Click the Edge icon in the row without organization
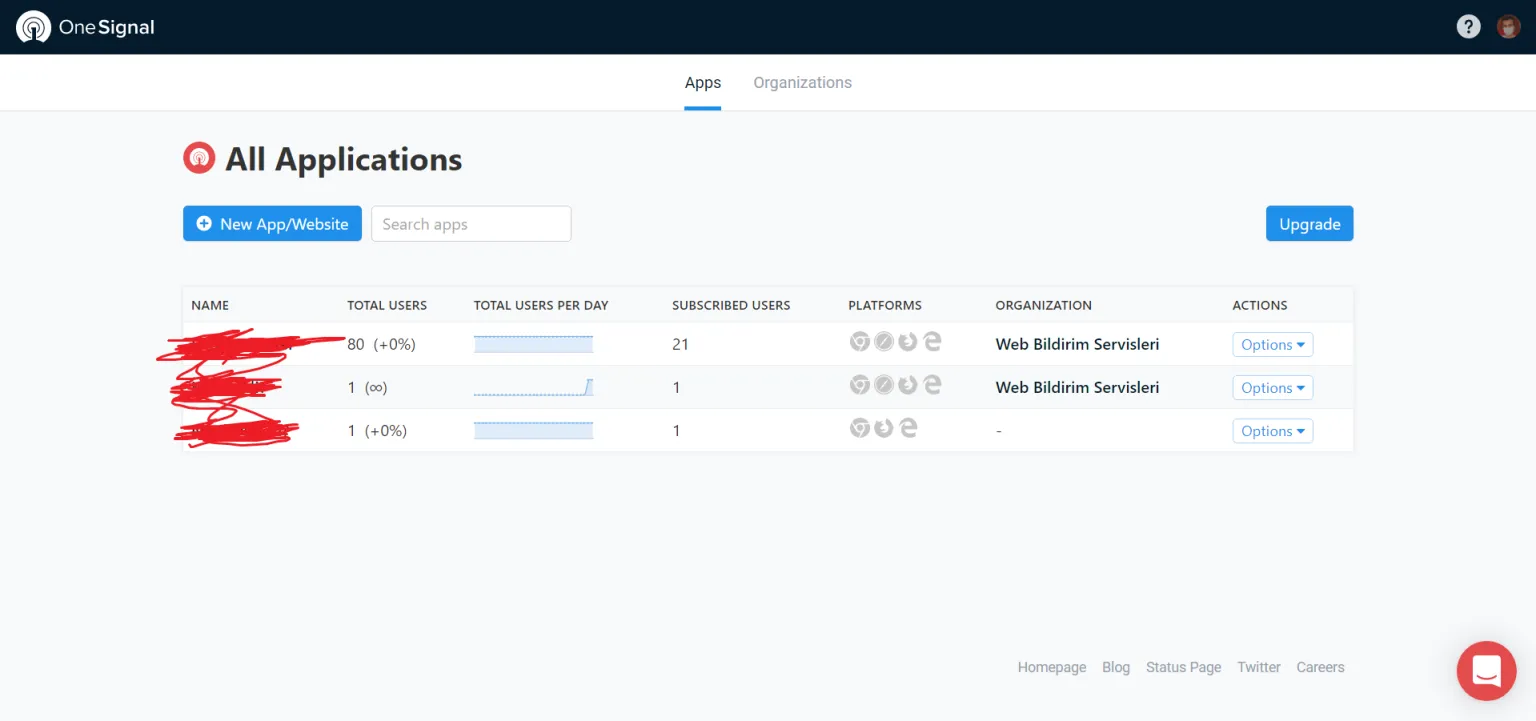Screen dimensions: 1536x721 [908, 428]
